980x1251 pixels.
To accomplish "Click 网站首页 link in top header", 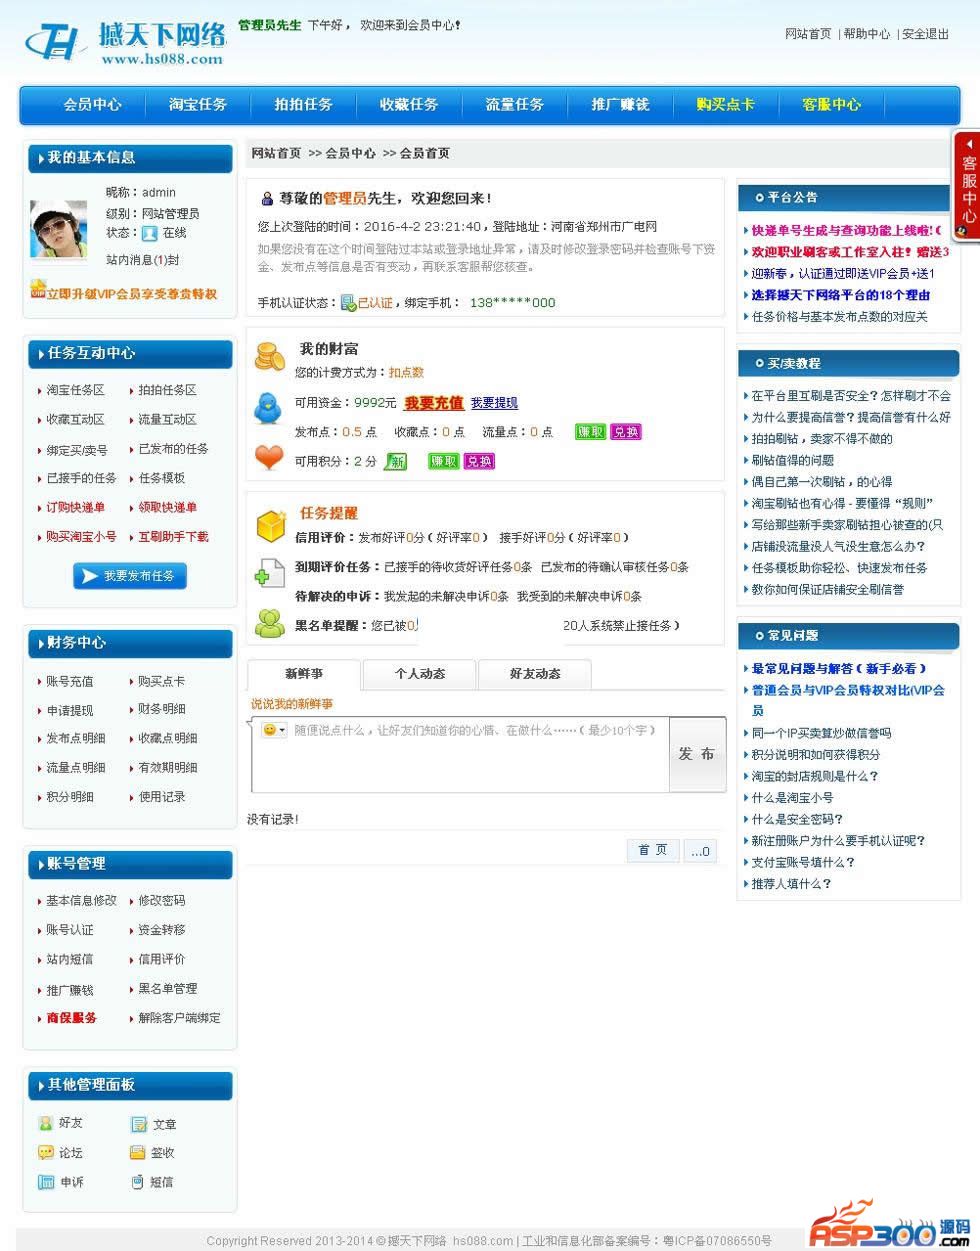I will point(808,34).
